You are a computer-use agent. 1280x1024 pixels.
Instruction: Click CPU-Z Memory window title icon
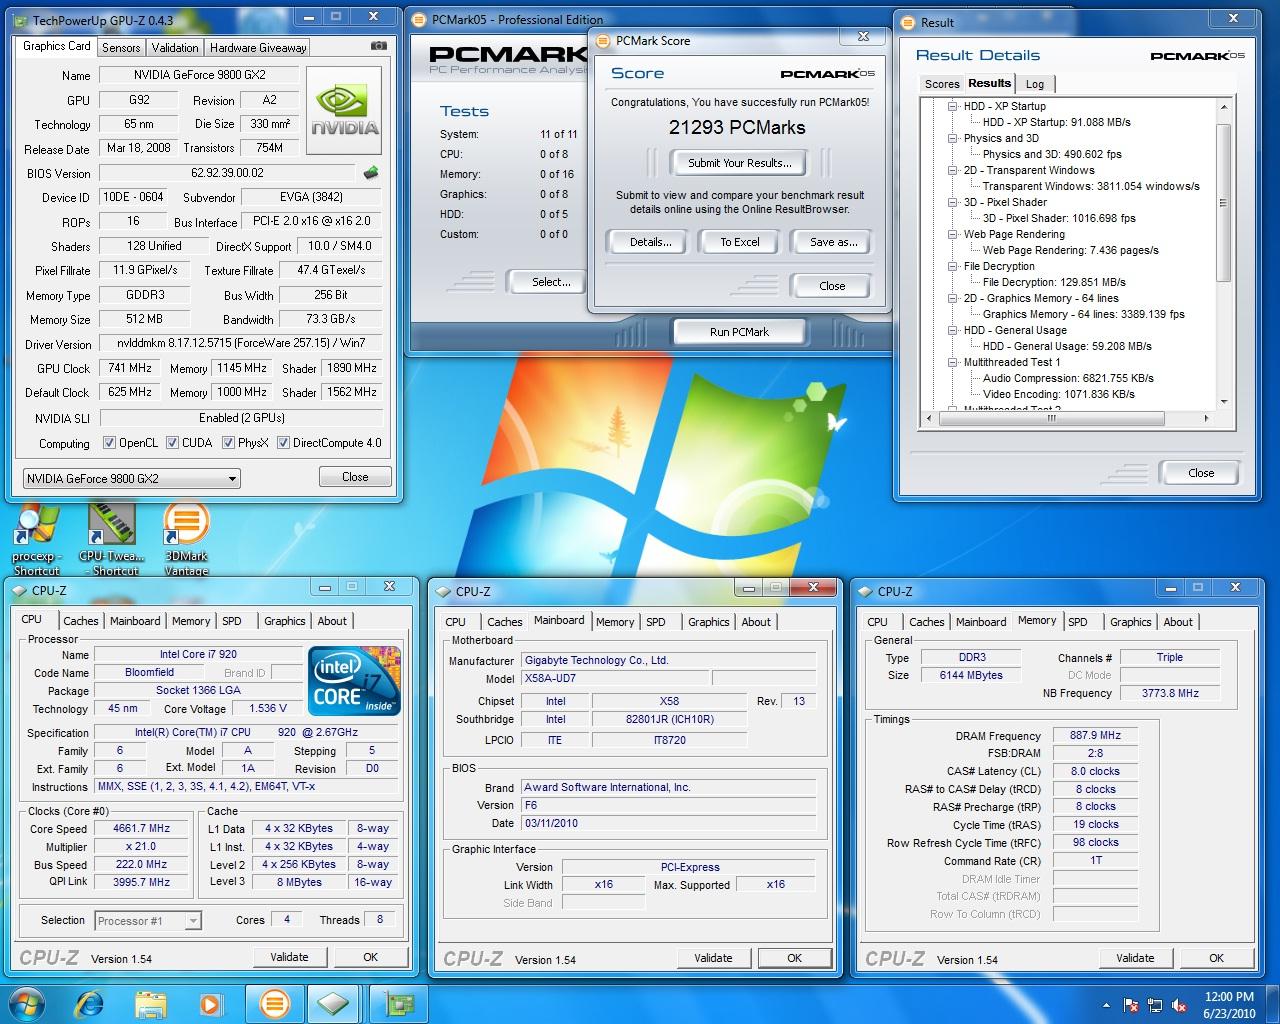pyautogui.click(x=865, y=591)
